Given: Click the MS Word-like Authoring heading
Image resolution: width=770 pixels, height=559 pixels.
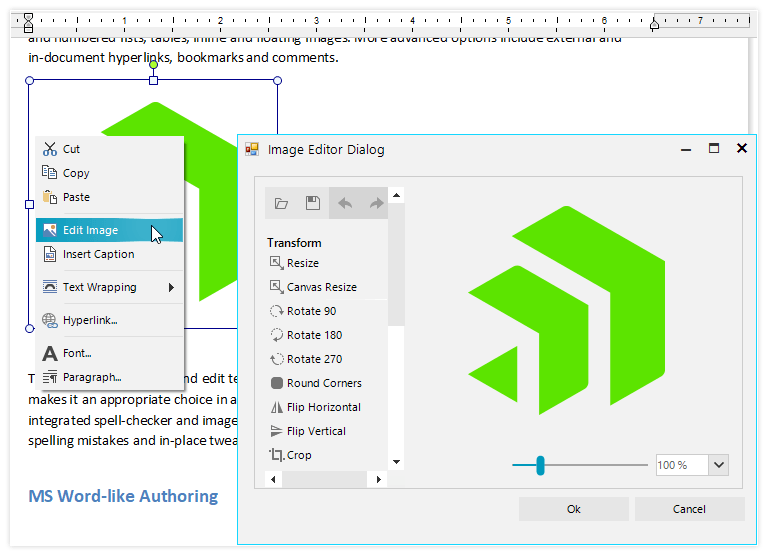Looking at the screenshot, I should click(123, 496).
